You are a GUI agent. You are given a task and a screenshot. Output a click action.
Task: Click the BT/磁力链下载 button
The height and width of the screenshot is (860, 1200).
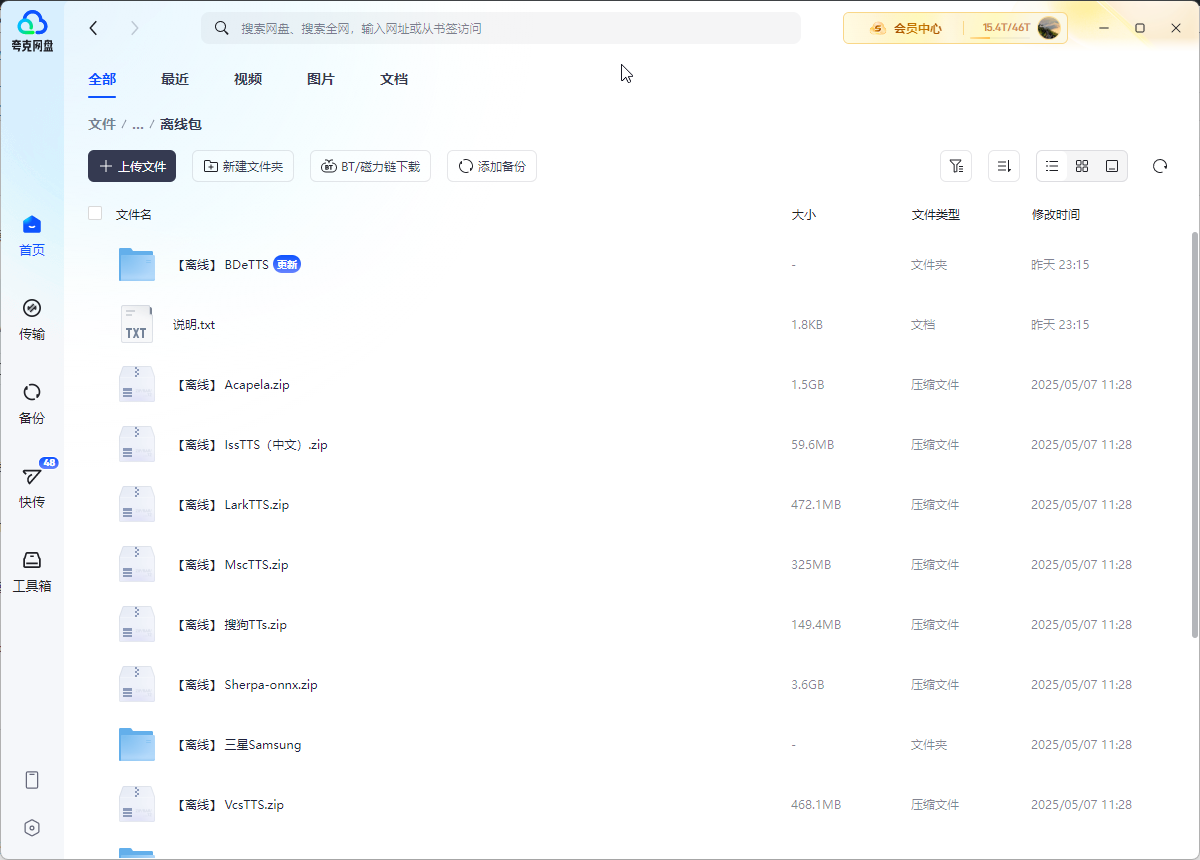(370, 166)
